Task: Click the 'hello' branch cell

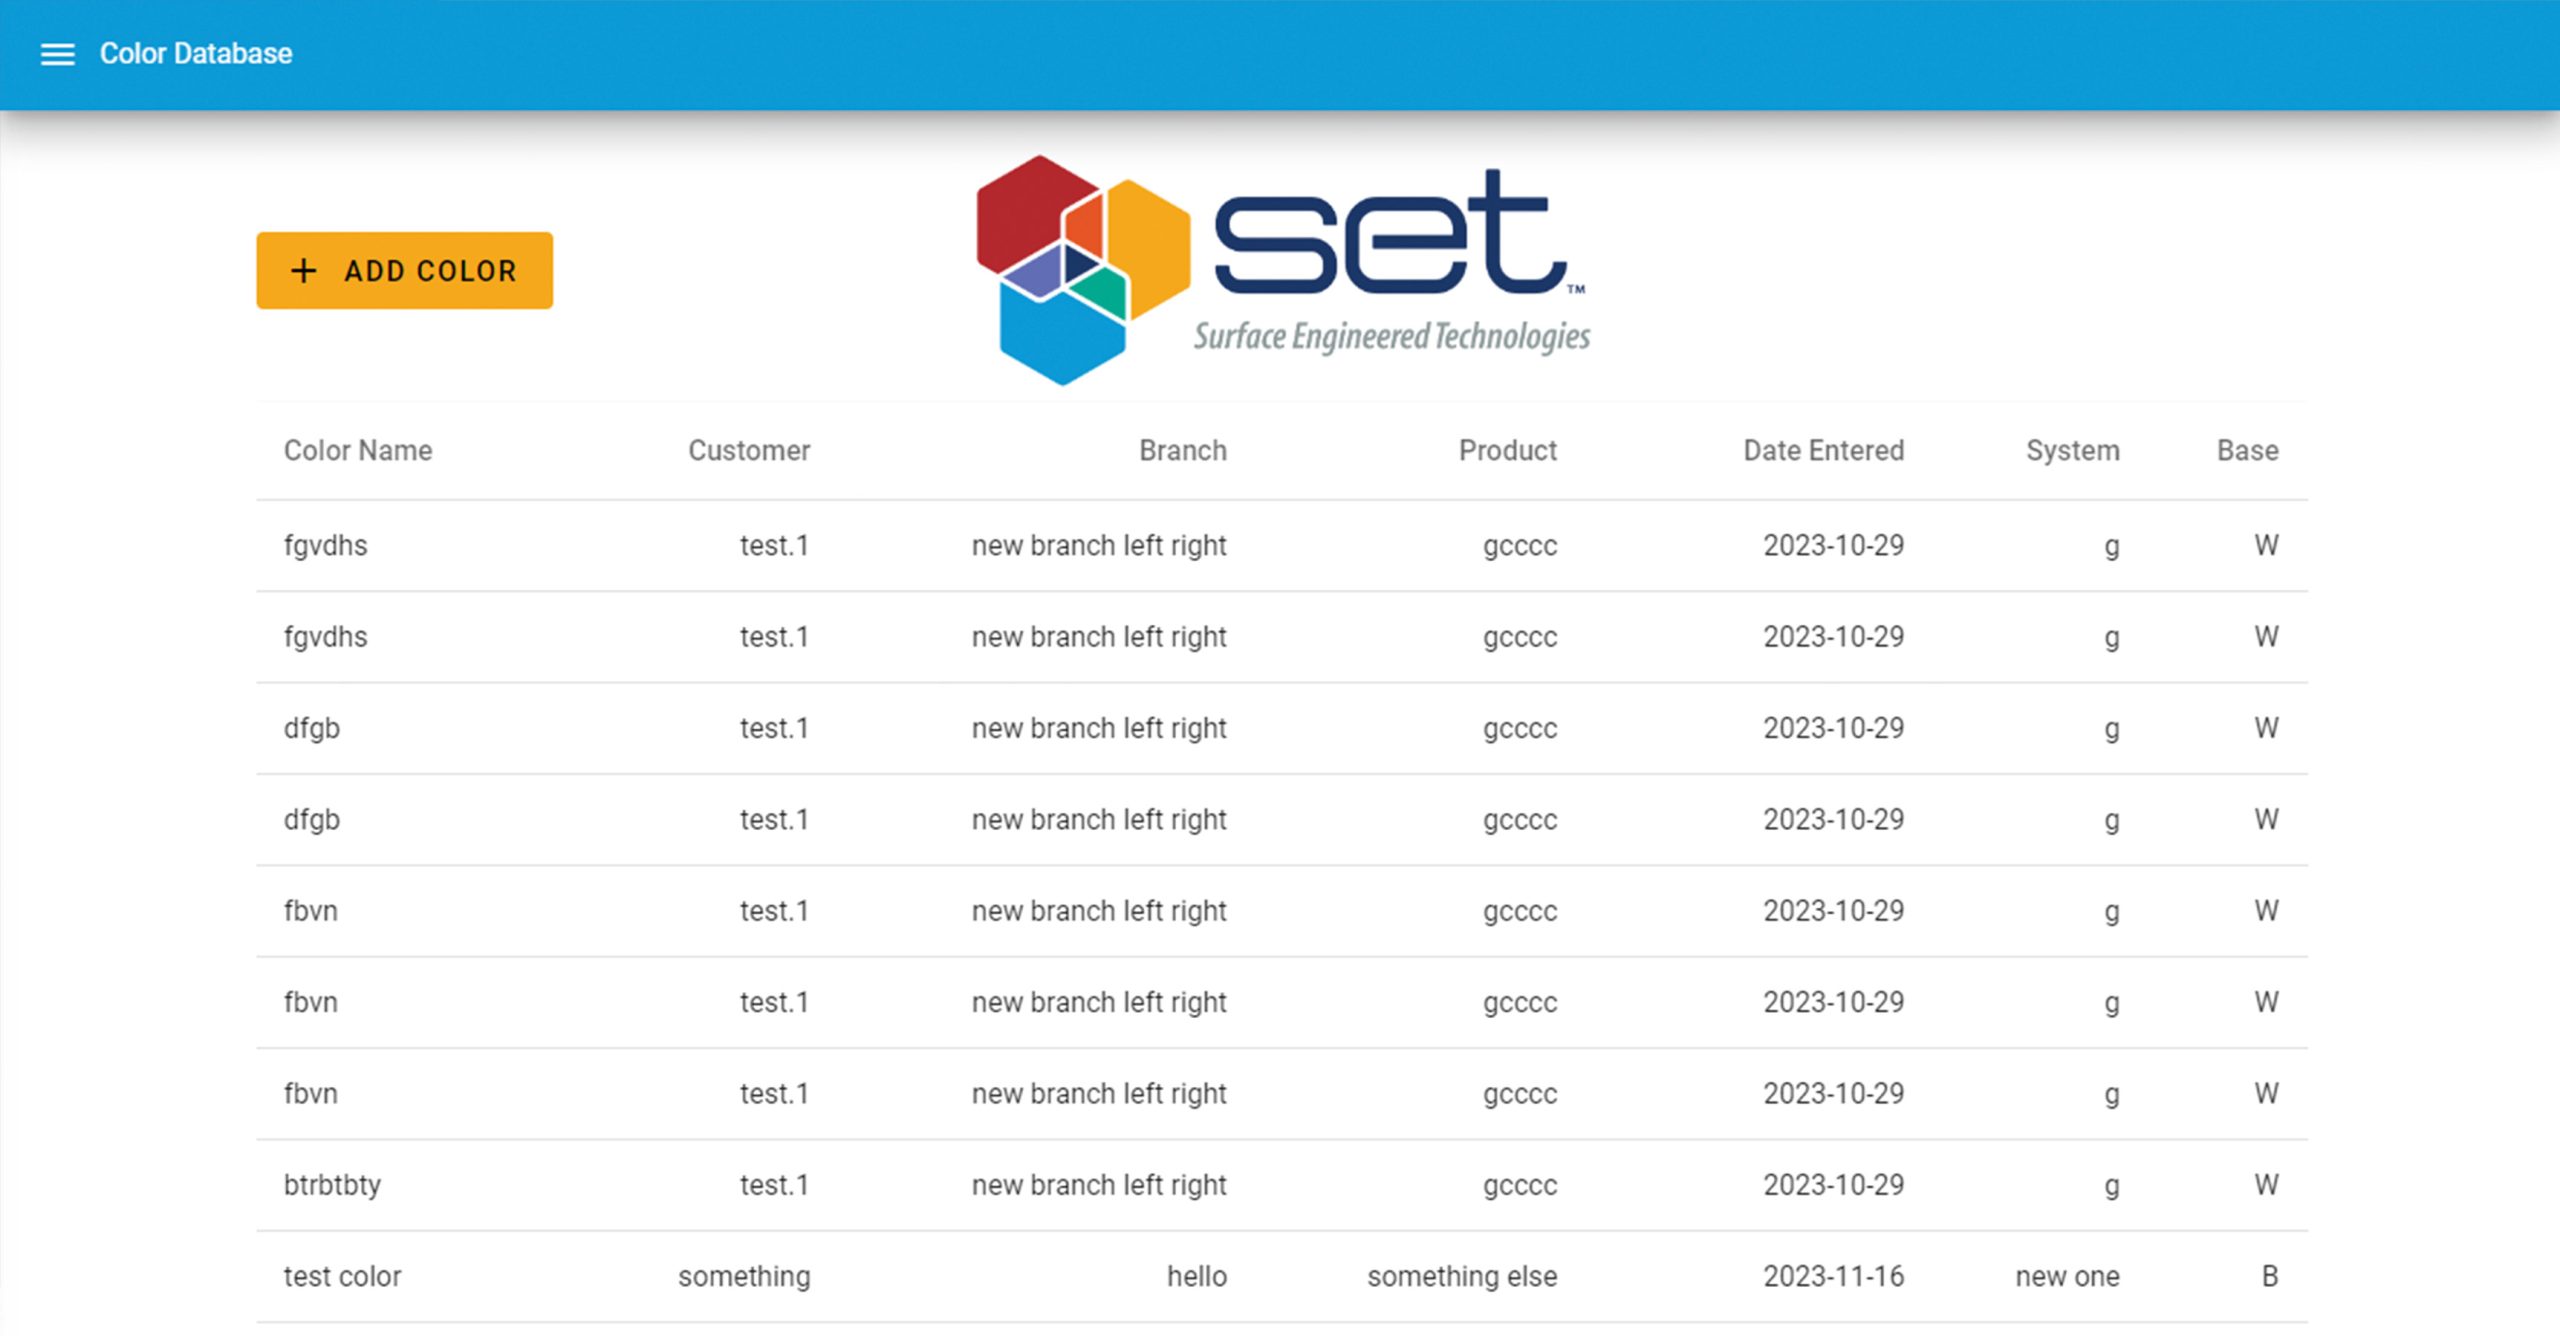Action: [1196, 1277]
